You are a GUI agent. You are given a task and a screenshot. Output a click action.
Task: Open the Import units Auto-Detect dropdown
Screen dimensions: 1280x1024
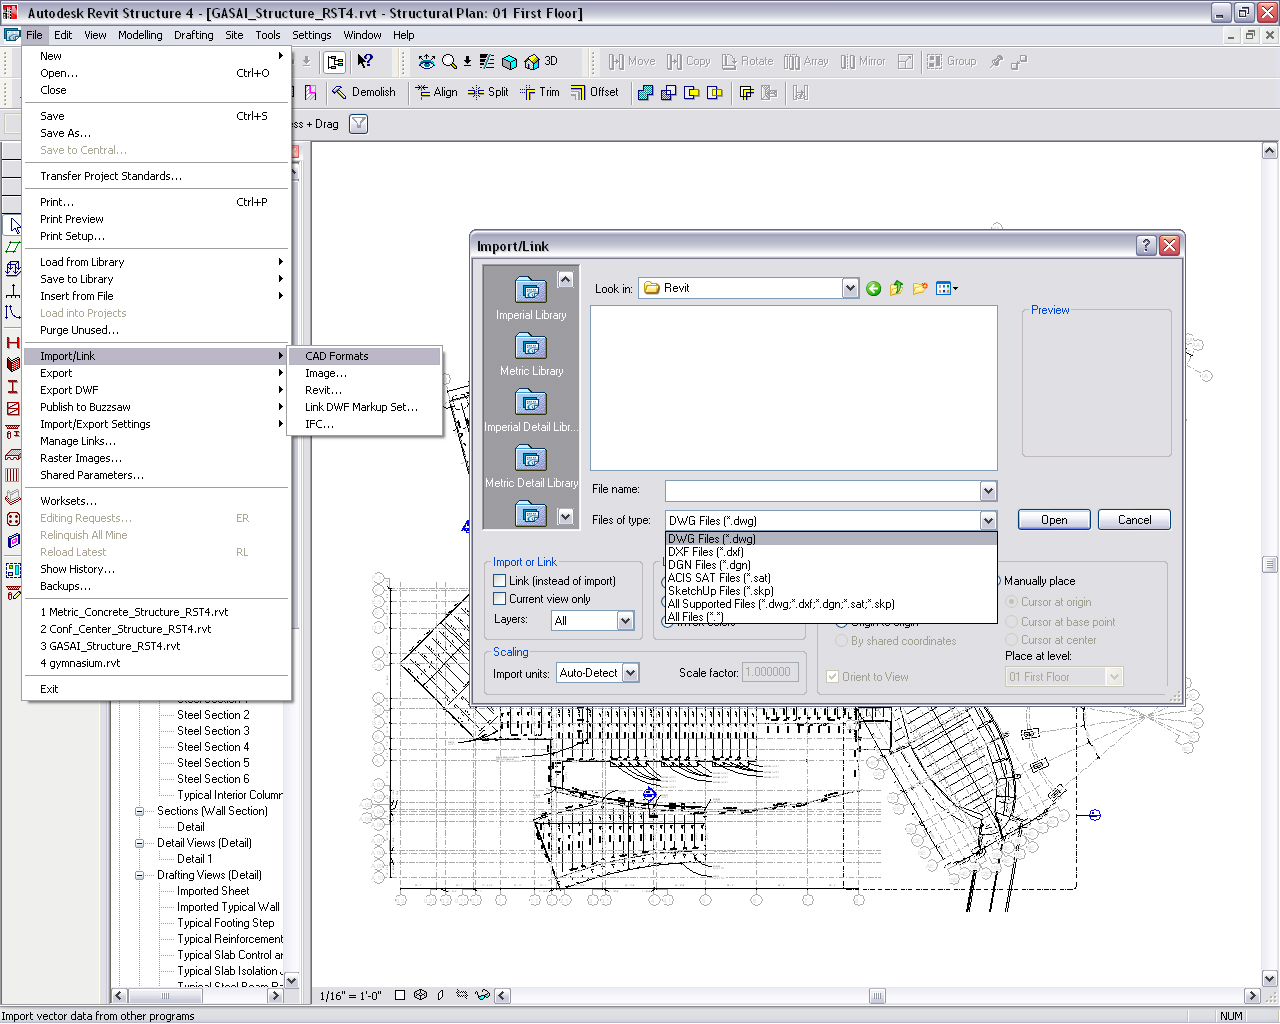[630, 673]
